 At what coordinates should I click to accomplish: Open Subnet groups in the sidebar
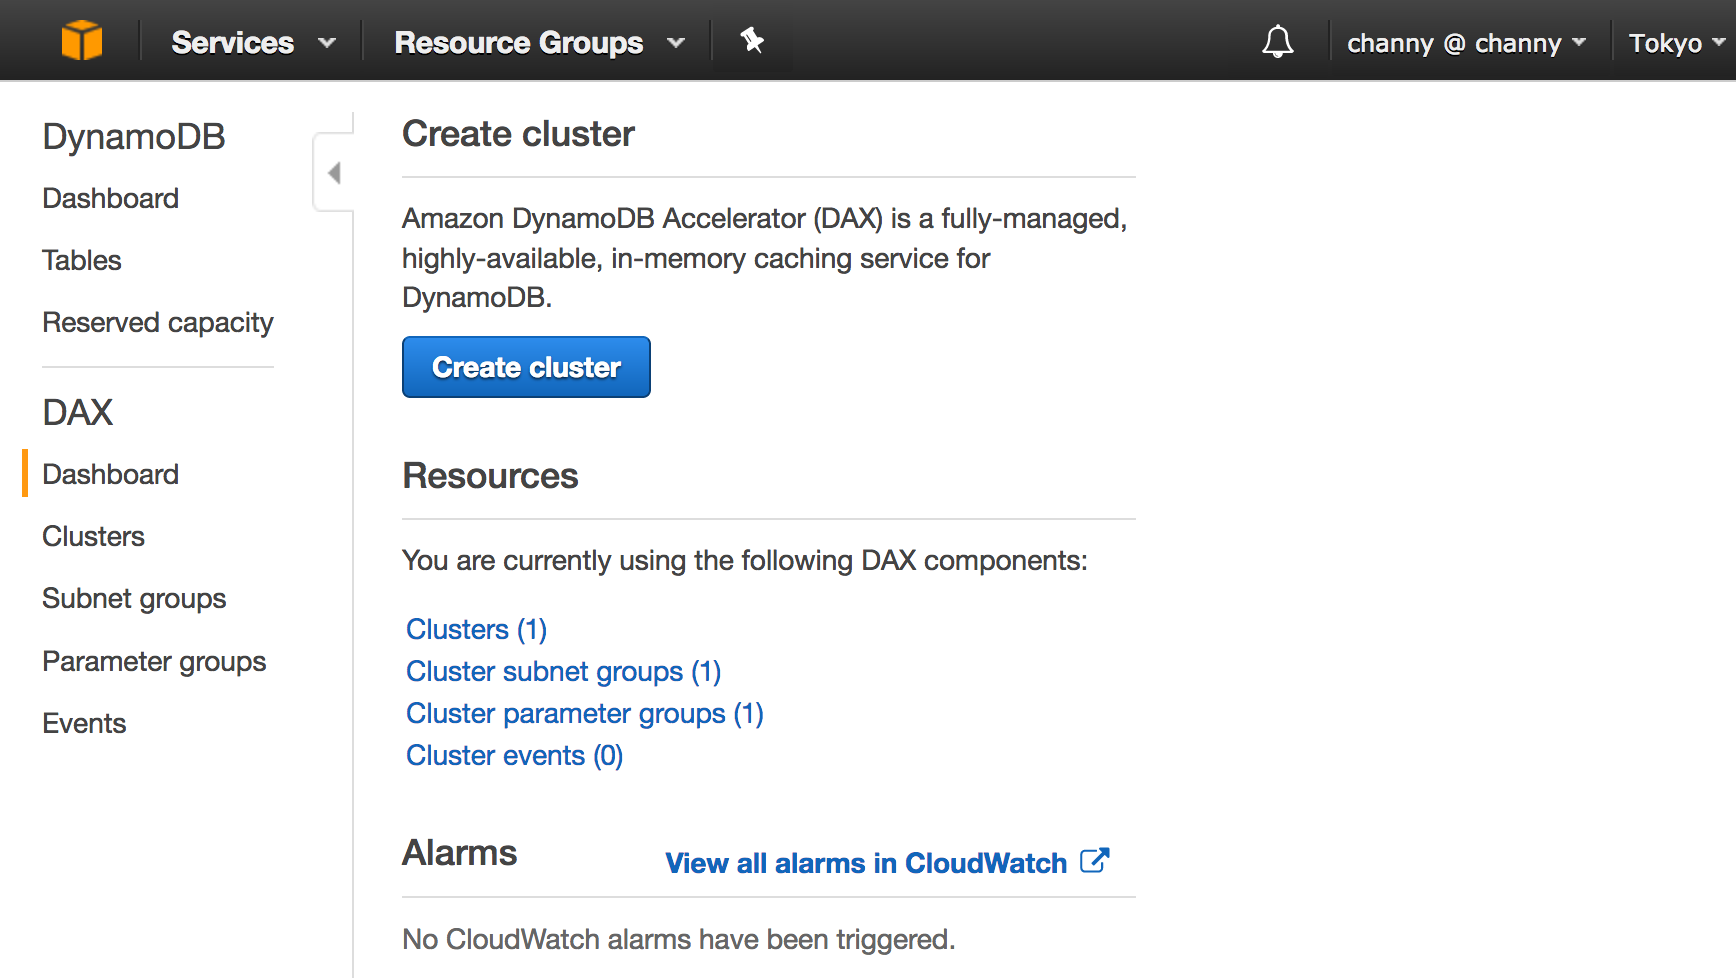click(134, 598)
